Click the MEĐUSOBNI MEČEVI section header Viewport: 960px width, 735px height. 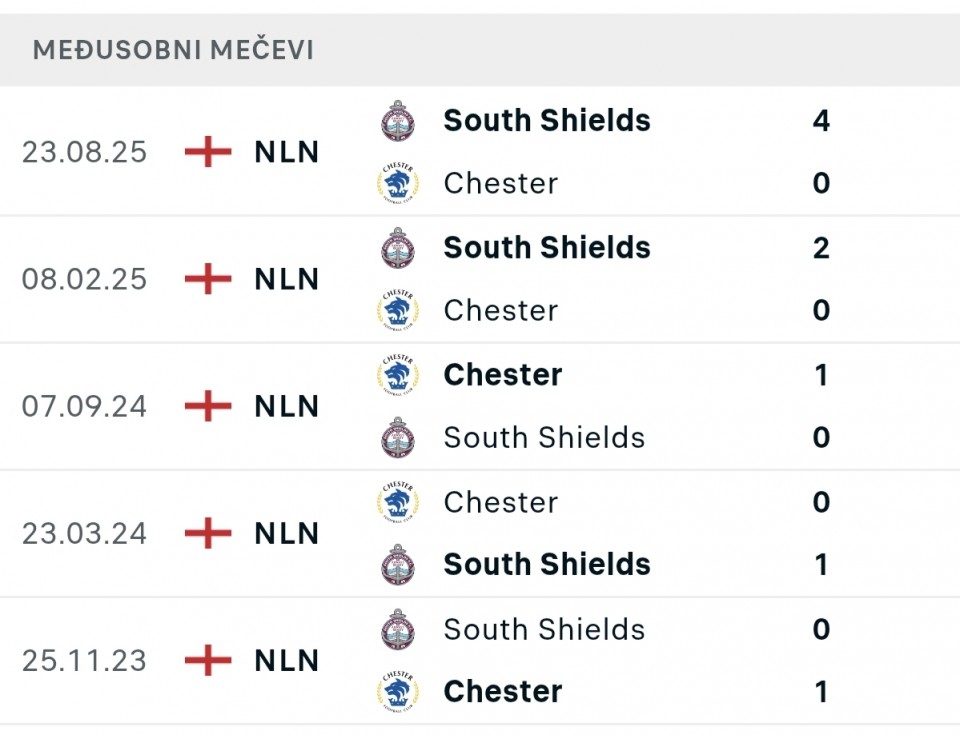pyautogui.click(x=173, y=50)
